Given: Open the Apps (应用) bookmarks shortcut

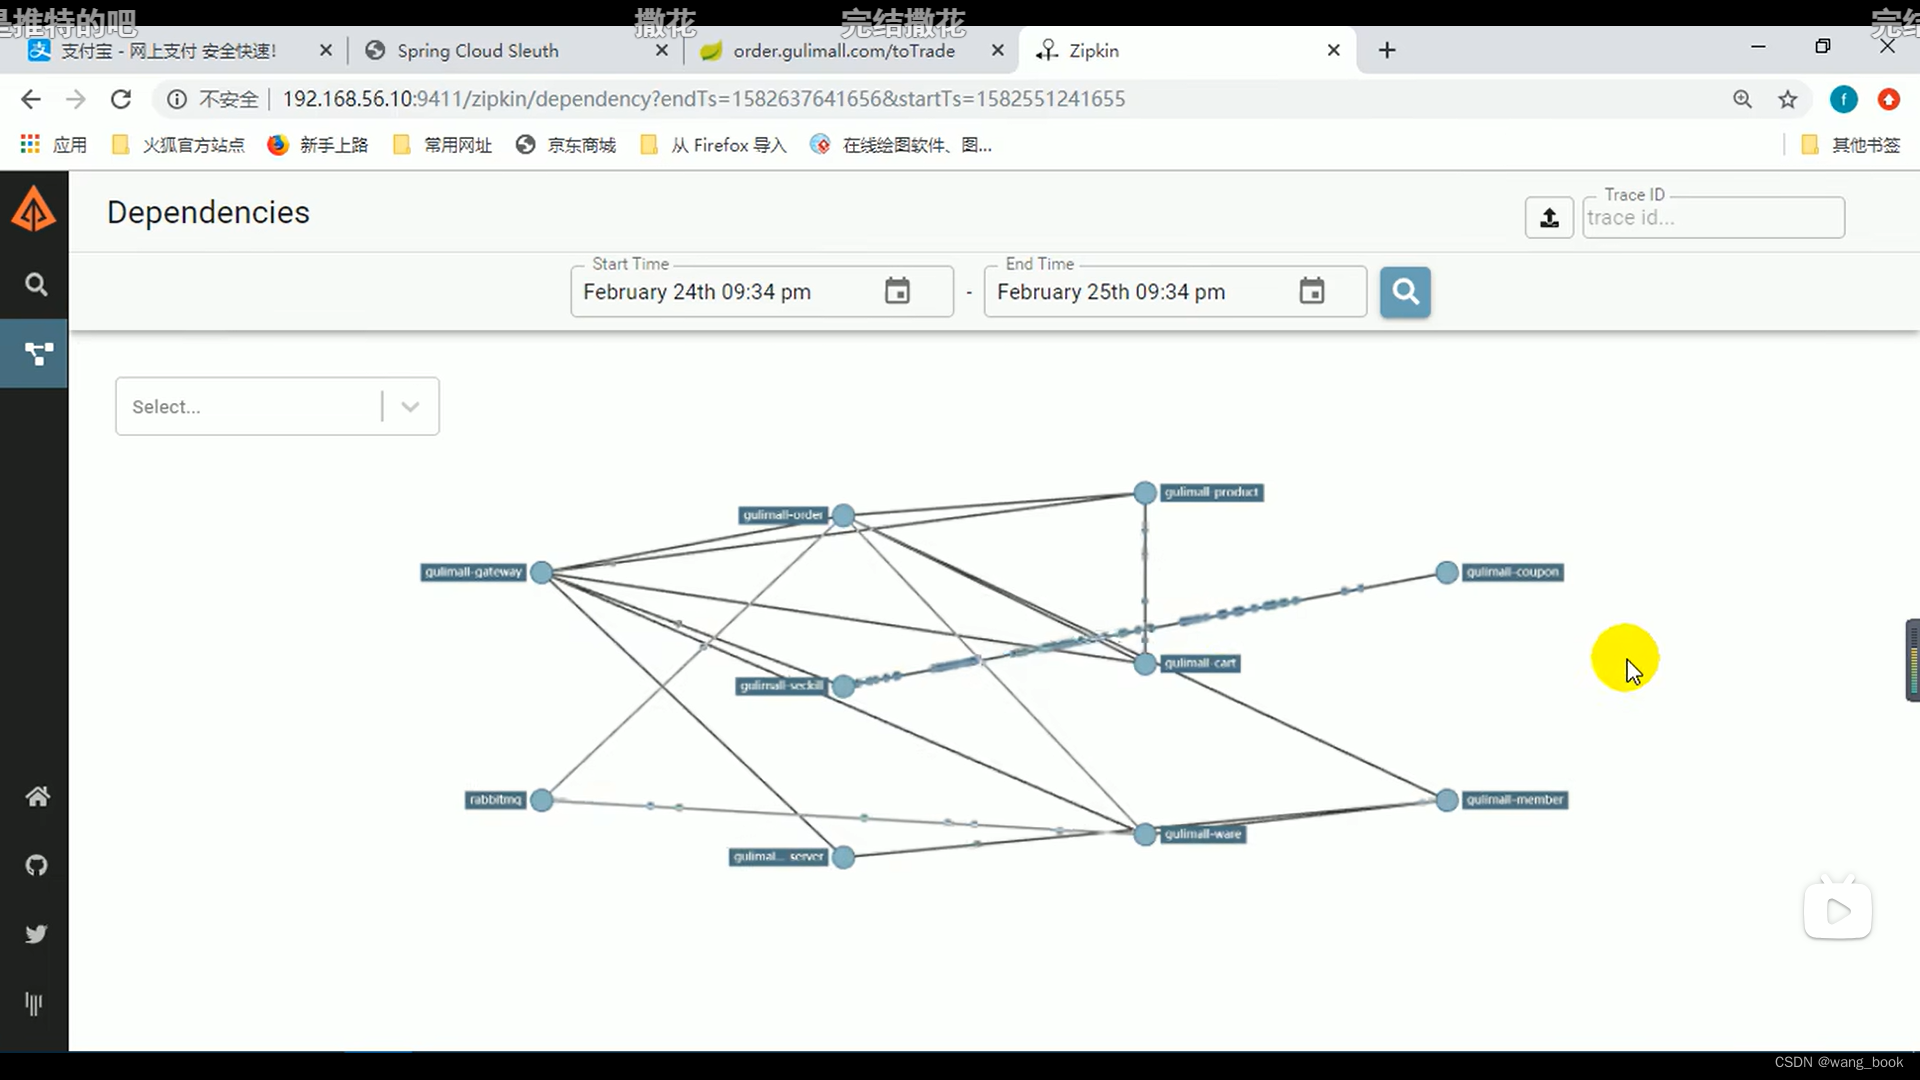Looking at the screenshot, I should coord(53,145).
